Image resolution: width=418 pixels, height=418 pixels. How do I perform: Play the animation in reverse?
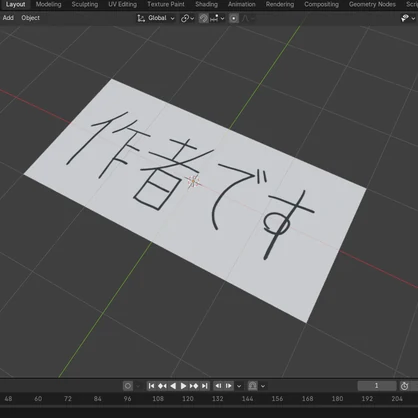coord(173,386)
